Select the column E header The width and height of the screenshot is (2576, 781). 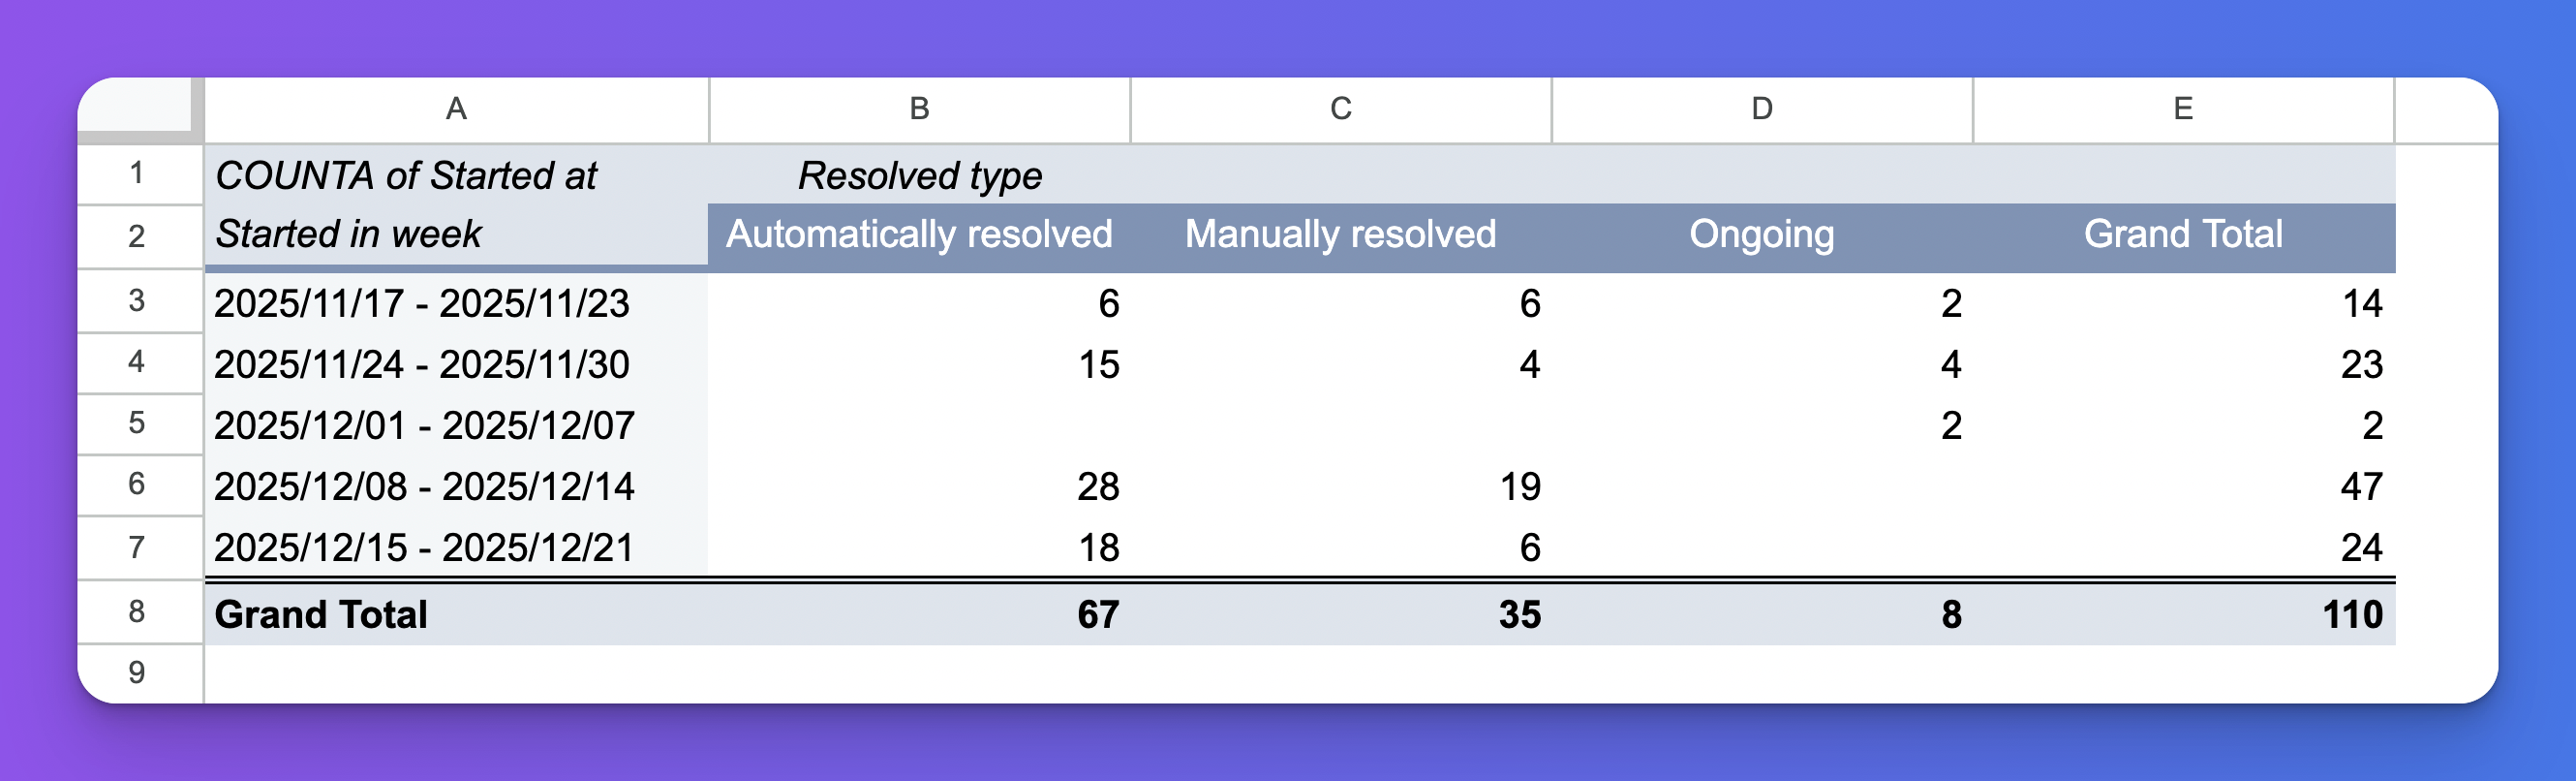coord(2181,110)
